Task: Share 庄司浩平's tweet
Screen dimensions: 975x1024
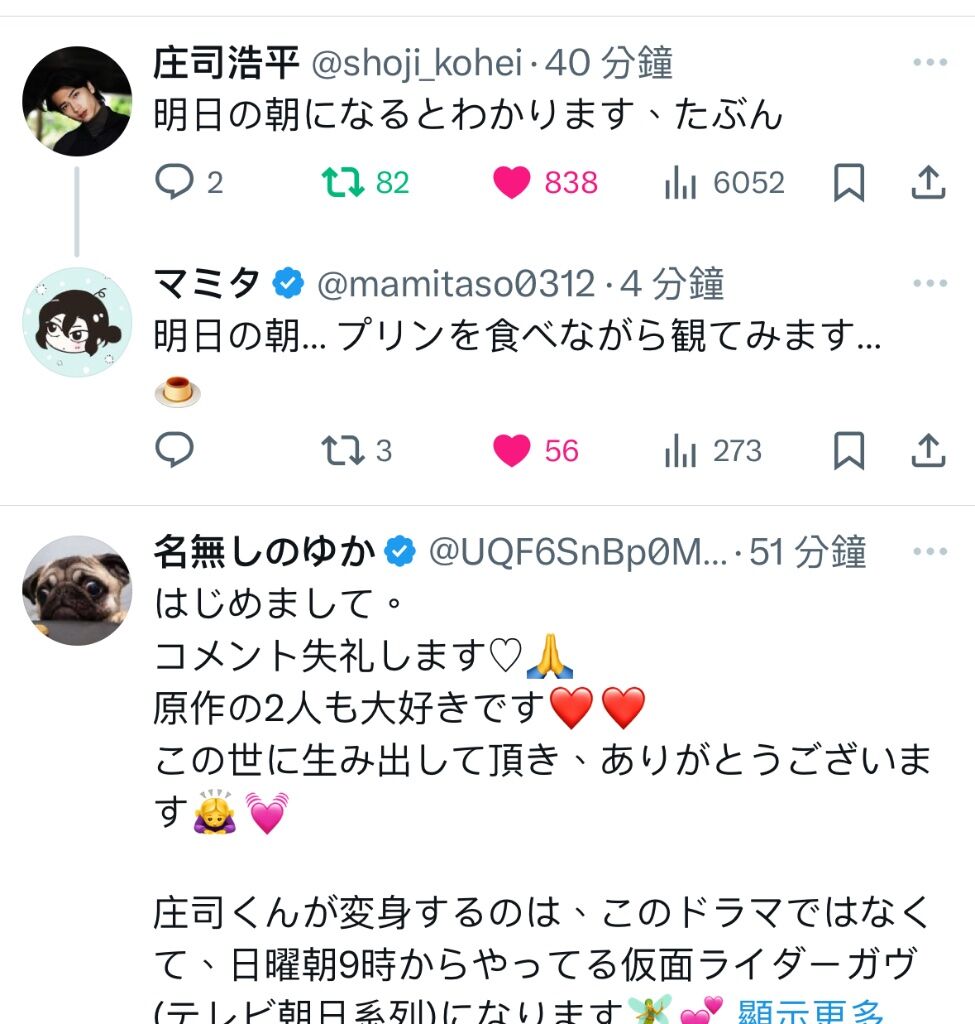Action: [x=928, y=182]
